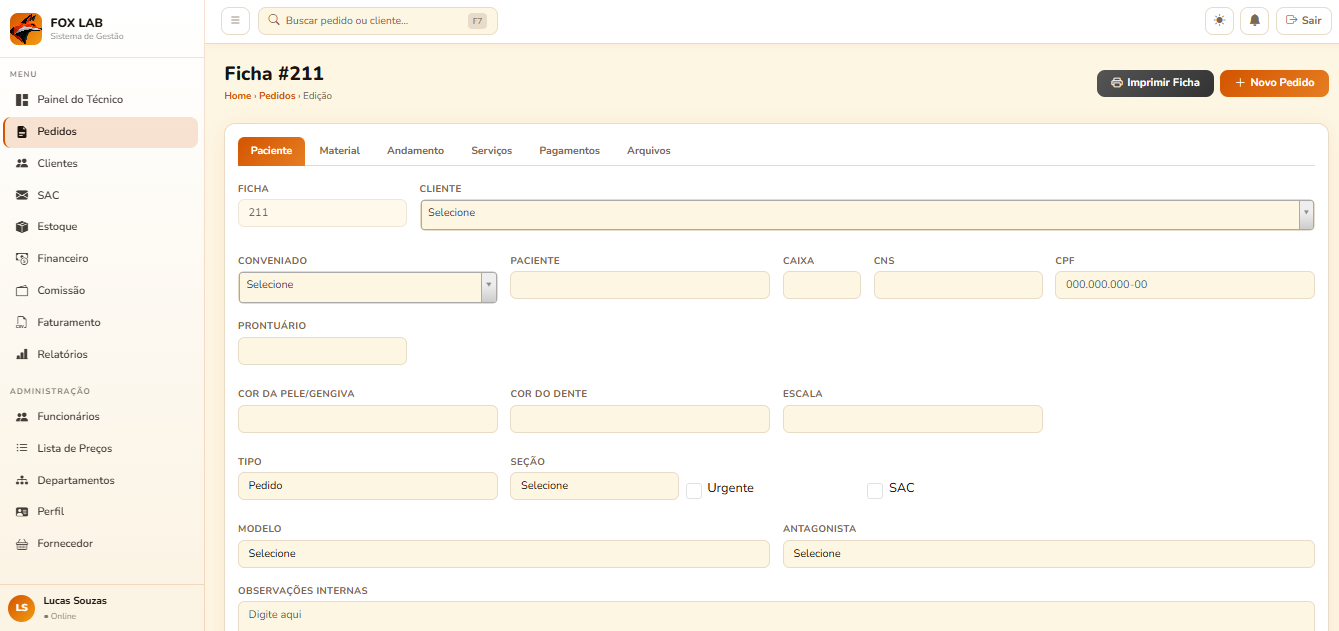Click the hamburger menu toggle icon
The image size is (1339, 631).
pos(235,21)
